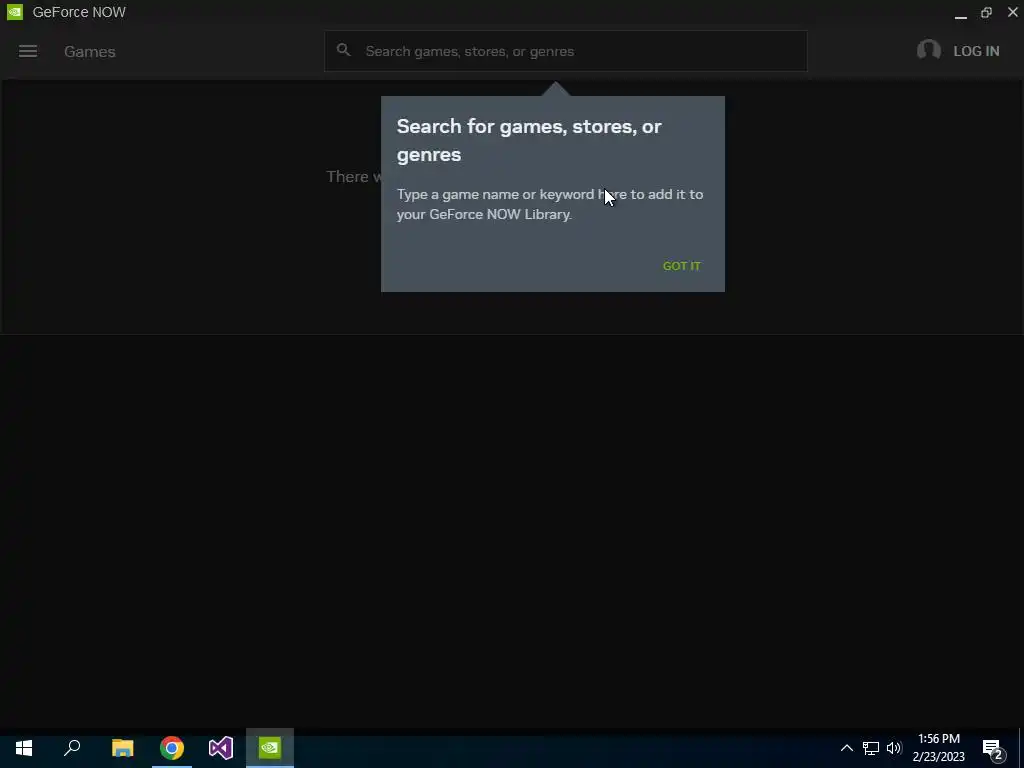
Task: Open File Explorer from the taskbar
Action: click(x=122, y=748)
